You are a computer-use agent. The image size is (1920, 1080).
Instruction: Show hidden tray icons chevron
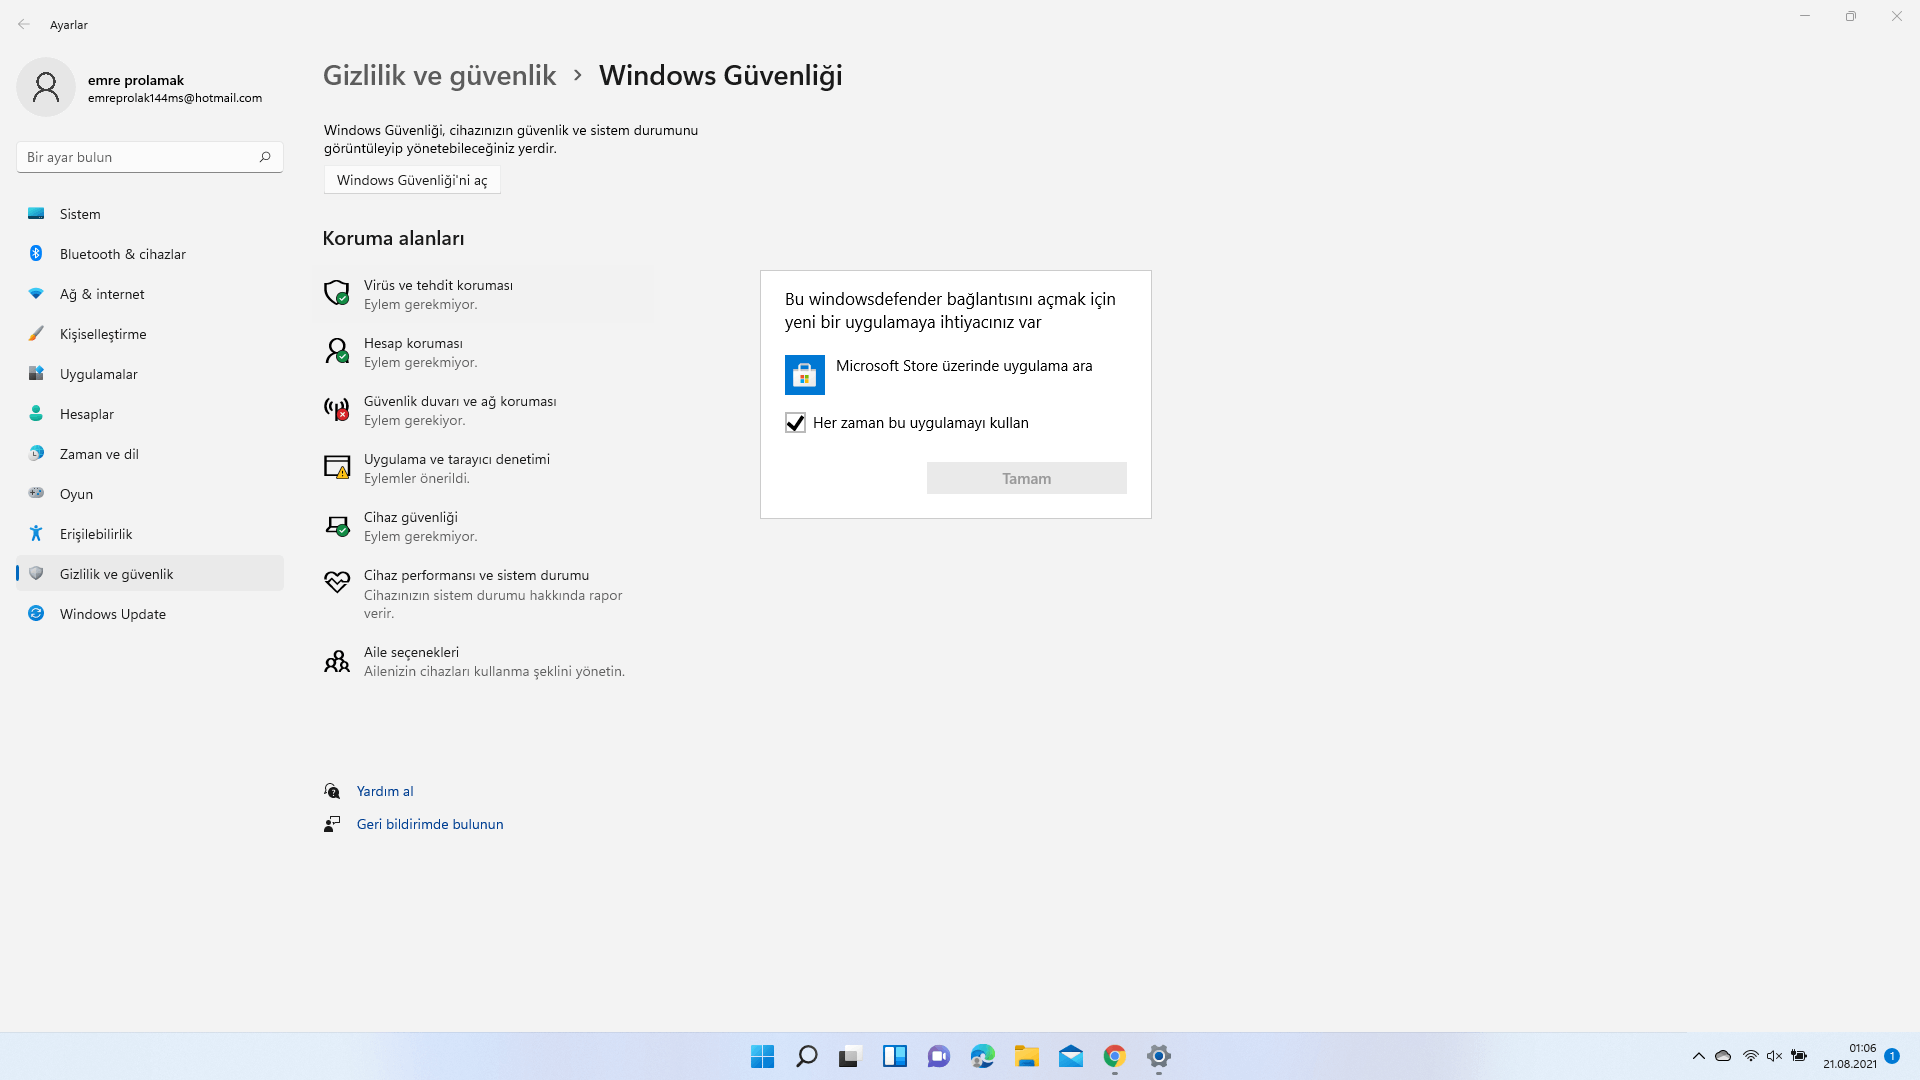[1698, 1056]
